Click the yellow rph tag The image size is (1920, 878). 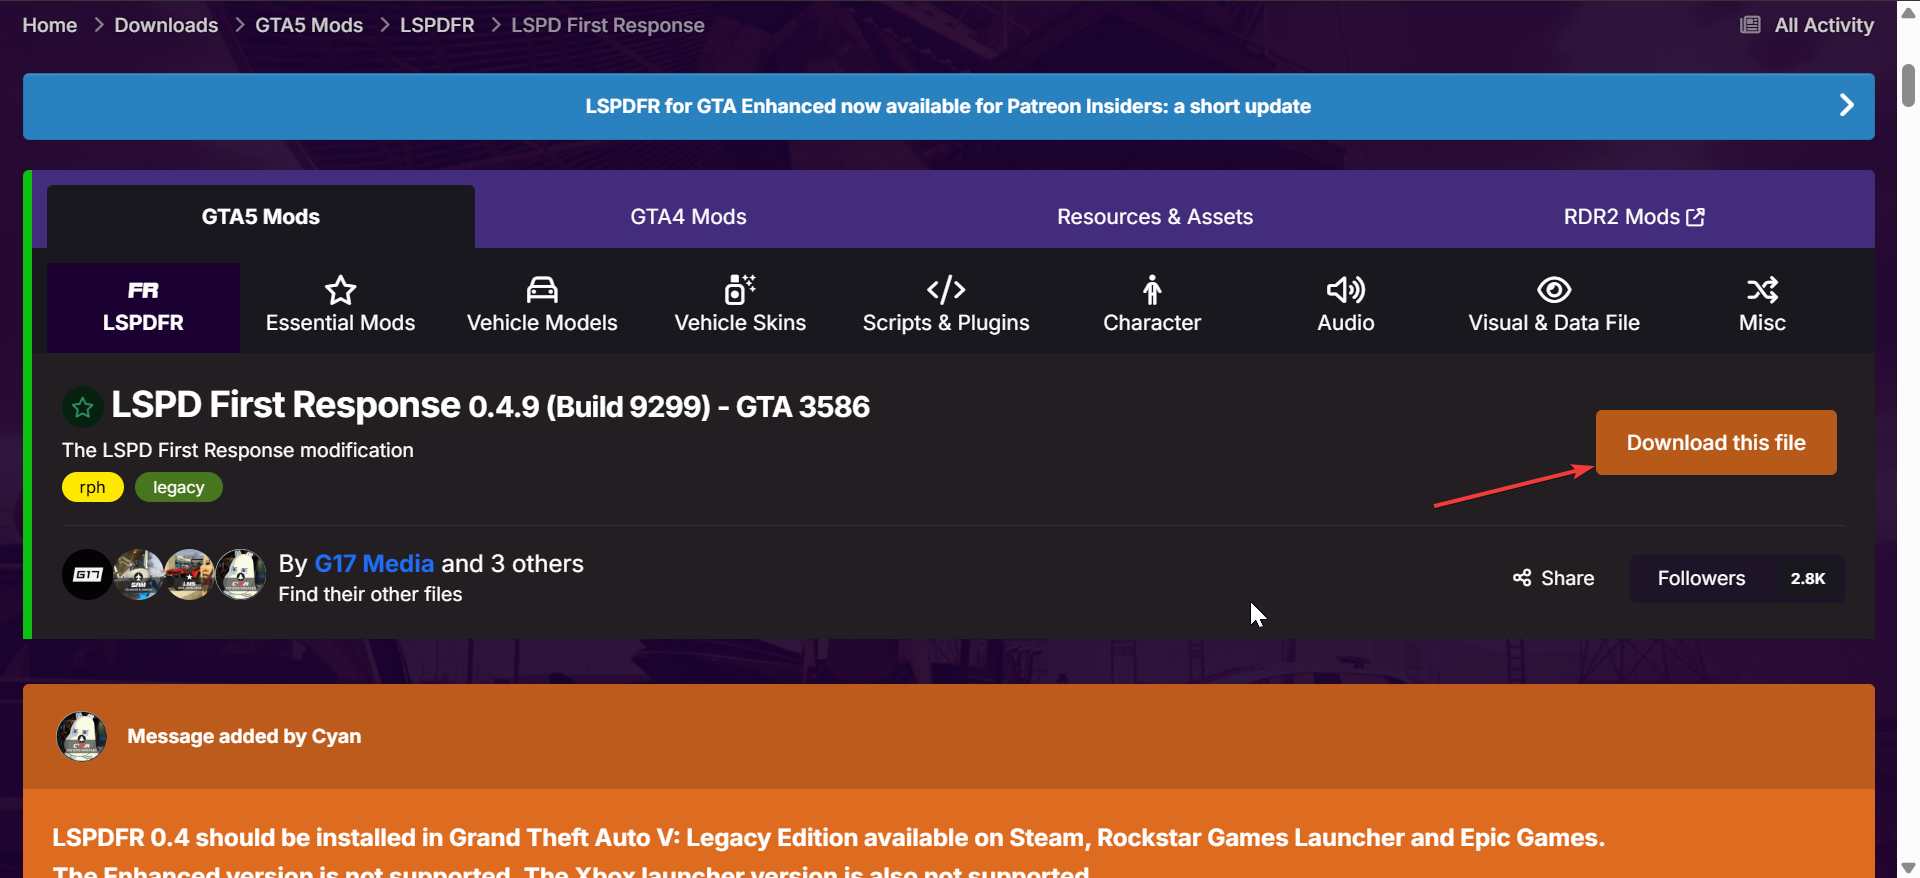click(92, 487)
